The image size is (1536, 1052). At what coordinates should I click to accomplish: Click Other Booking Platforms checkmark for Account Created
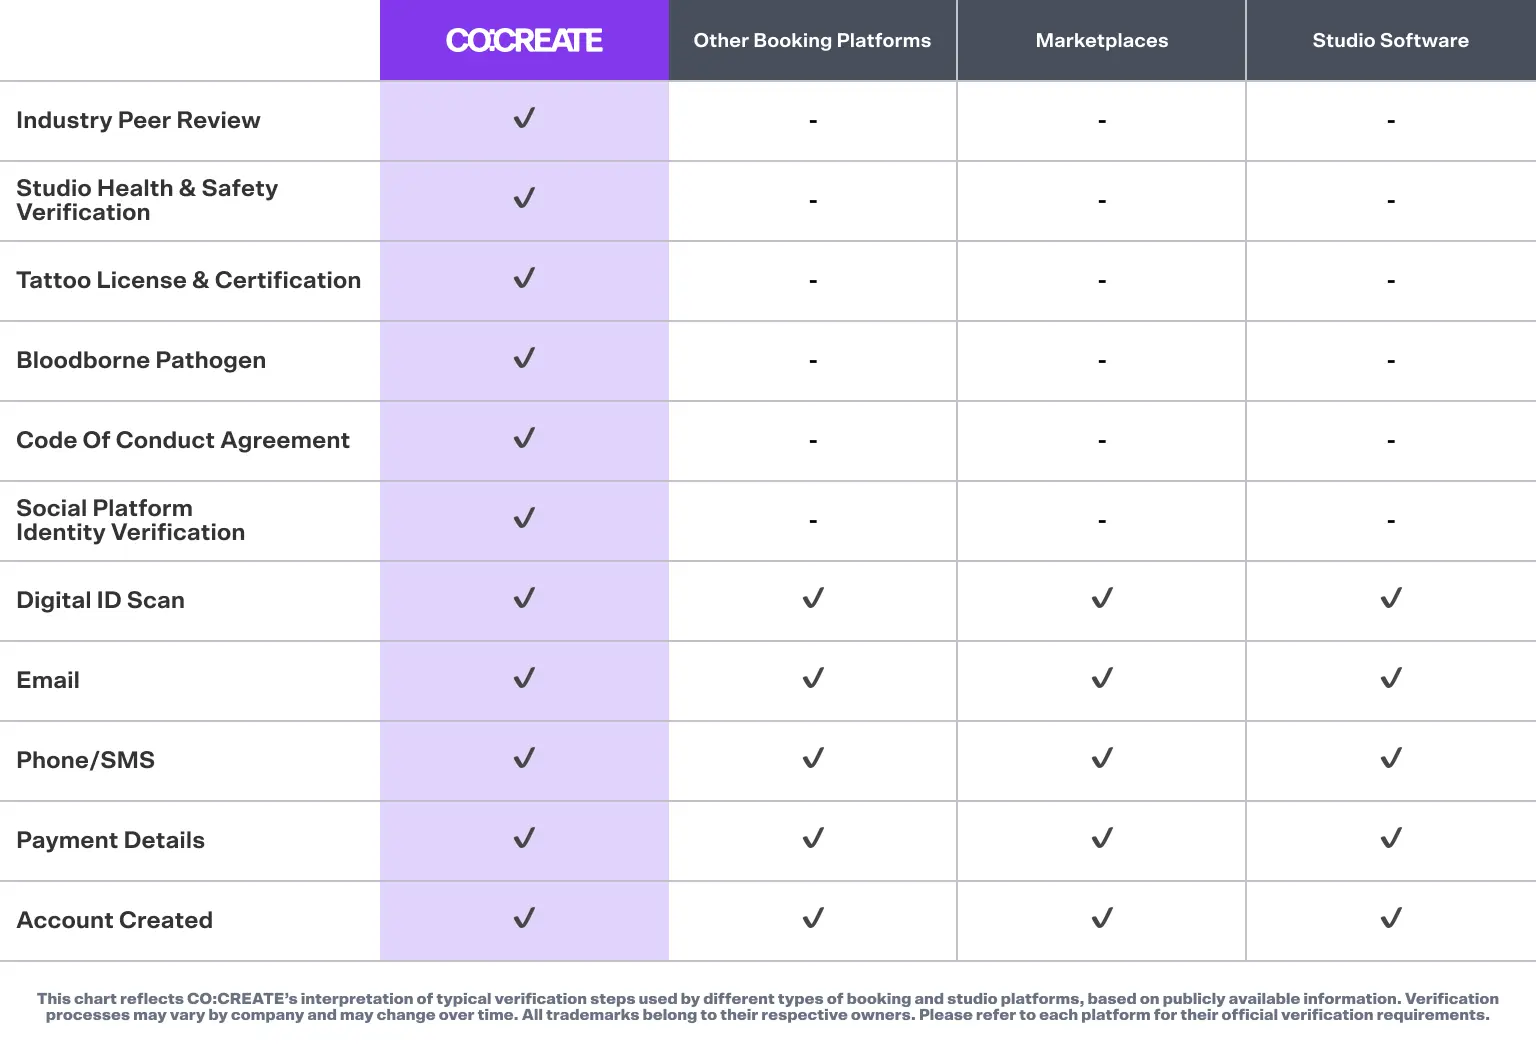point(813,919)
